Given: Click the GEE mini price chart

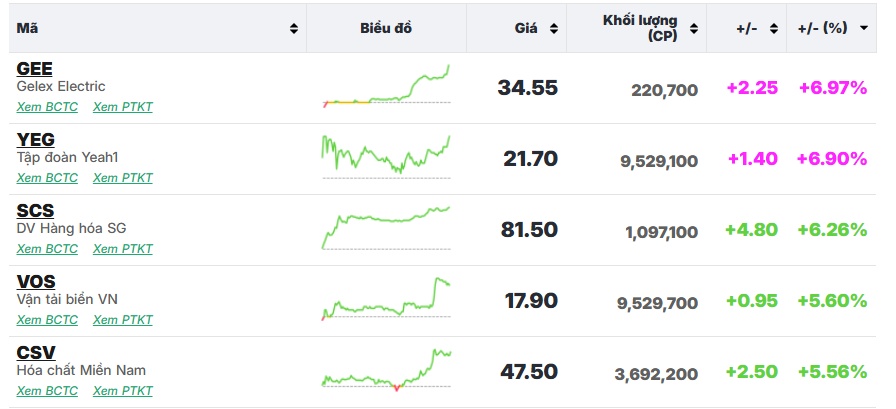Looking at the screenshot, I should [x=386, y=86].
